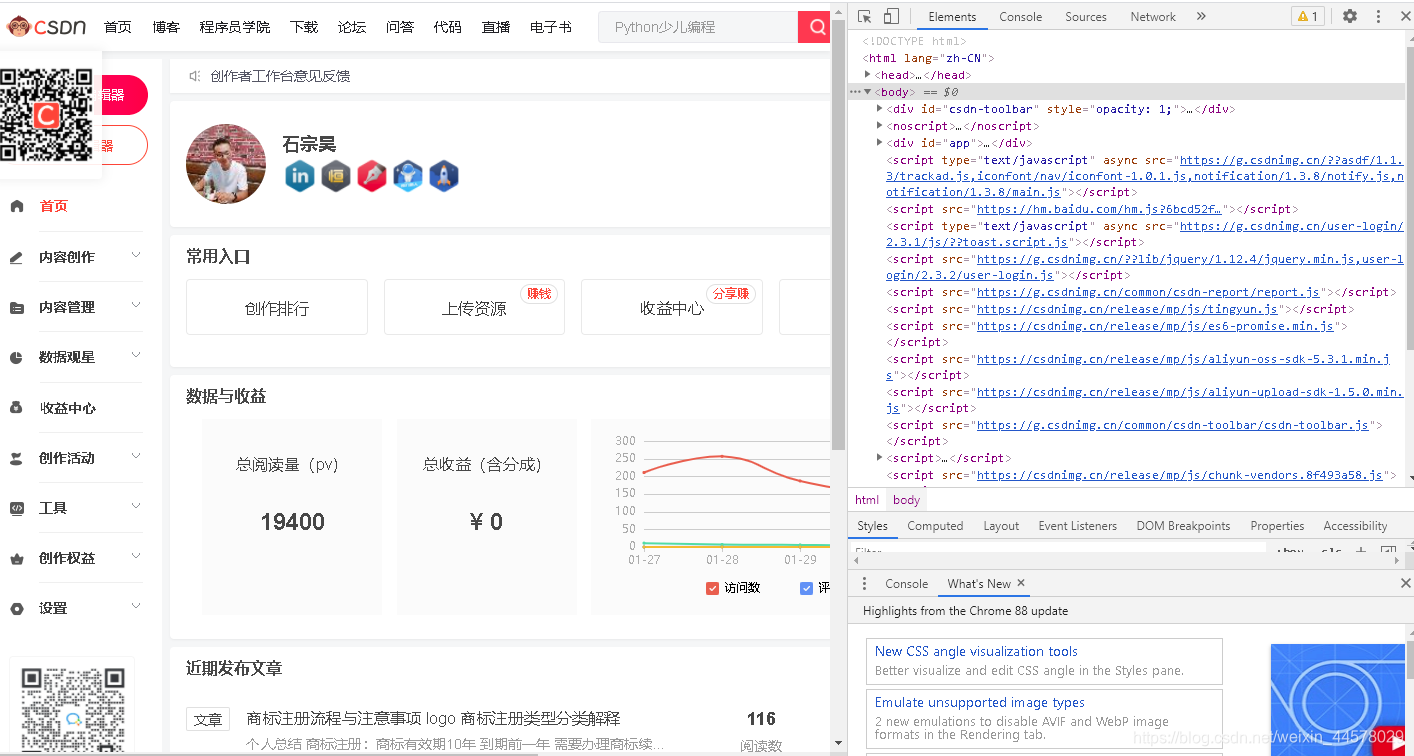The width and height of the screenshot is (1414, 756).
Task: Show more DevTools tabs via double chevron
Action: (x=1201, y=16)
